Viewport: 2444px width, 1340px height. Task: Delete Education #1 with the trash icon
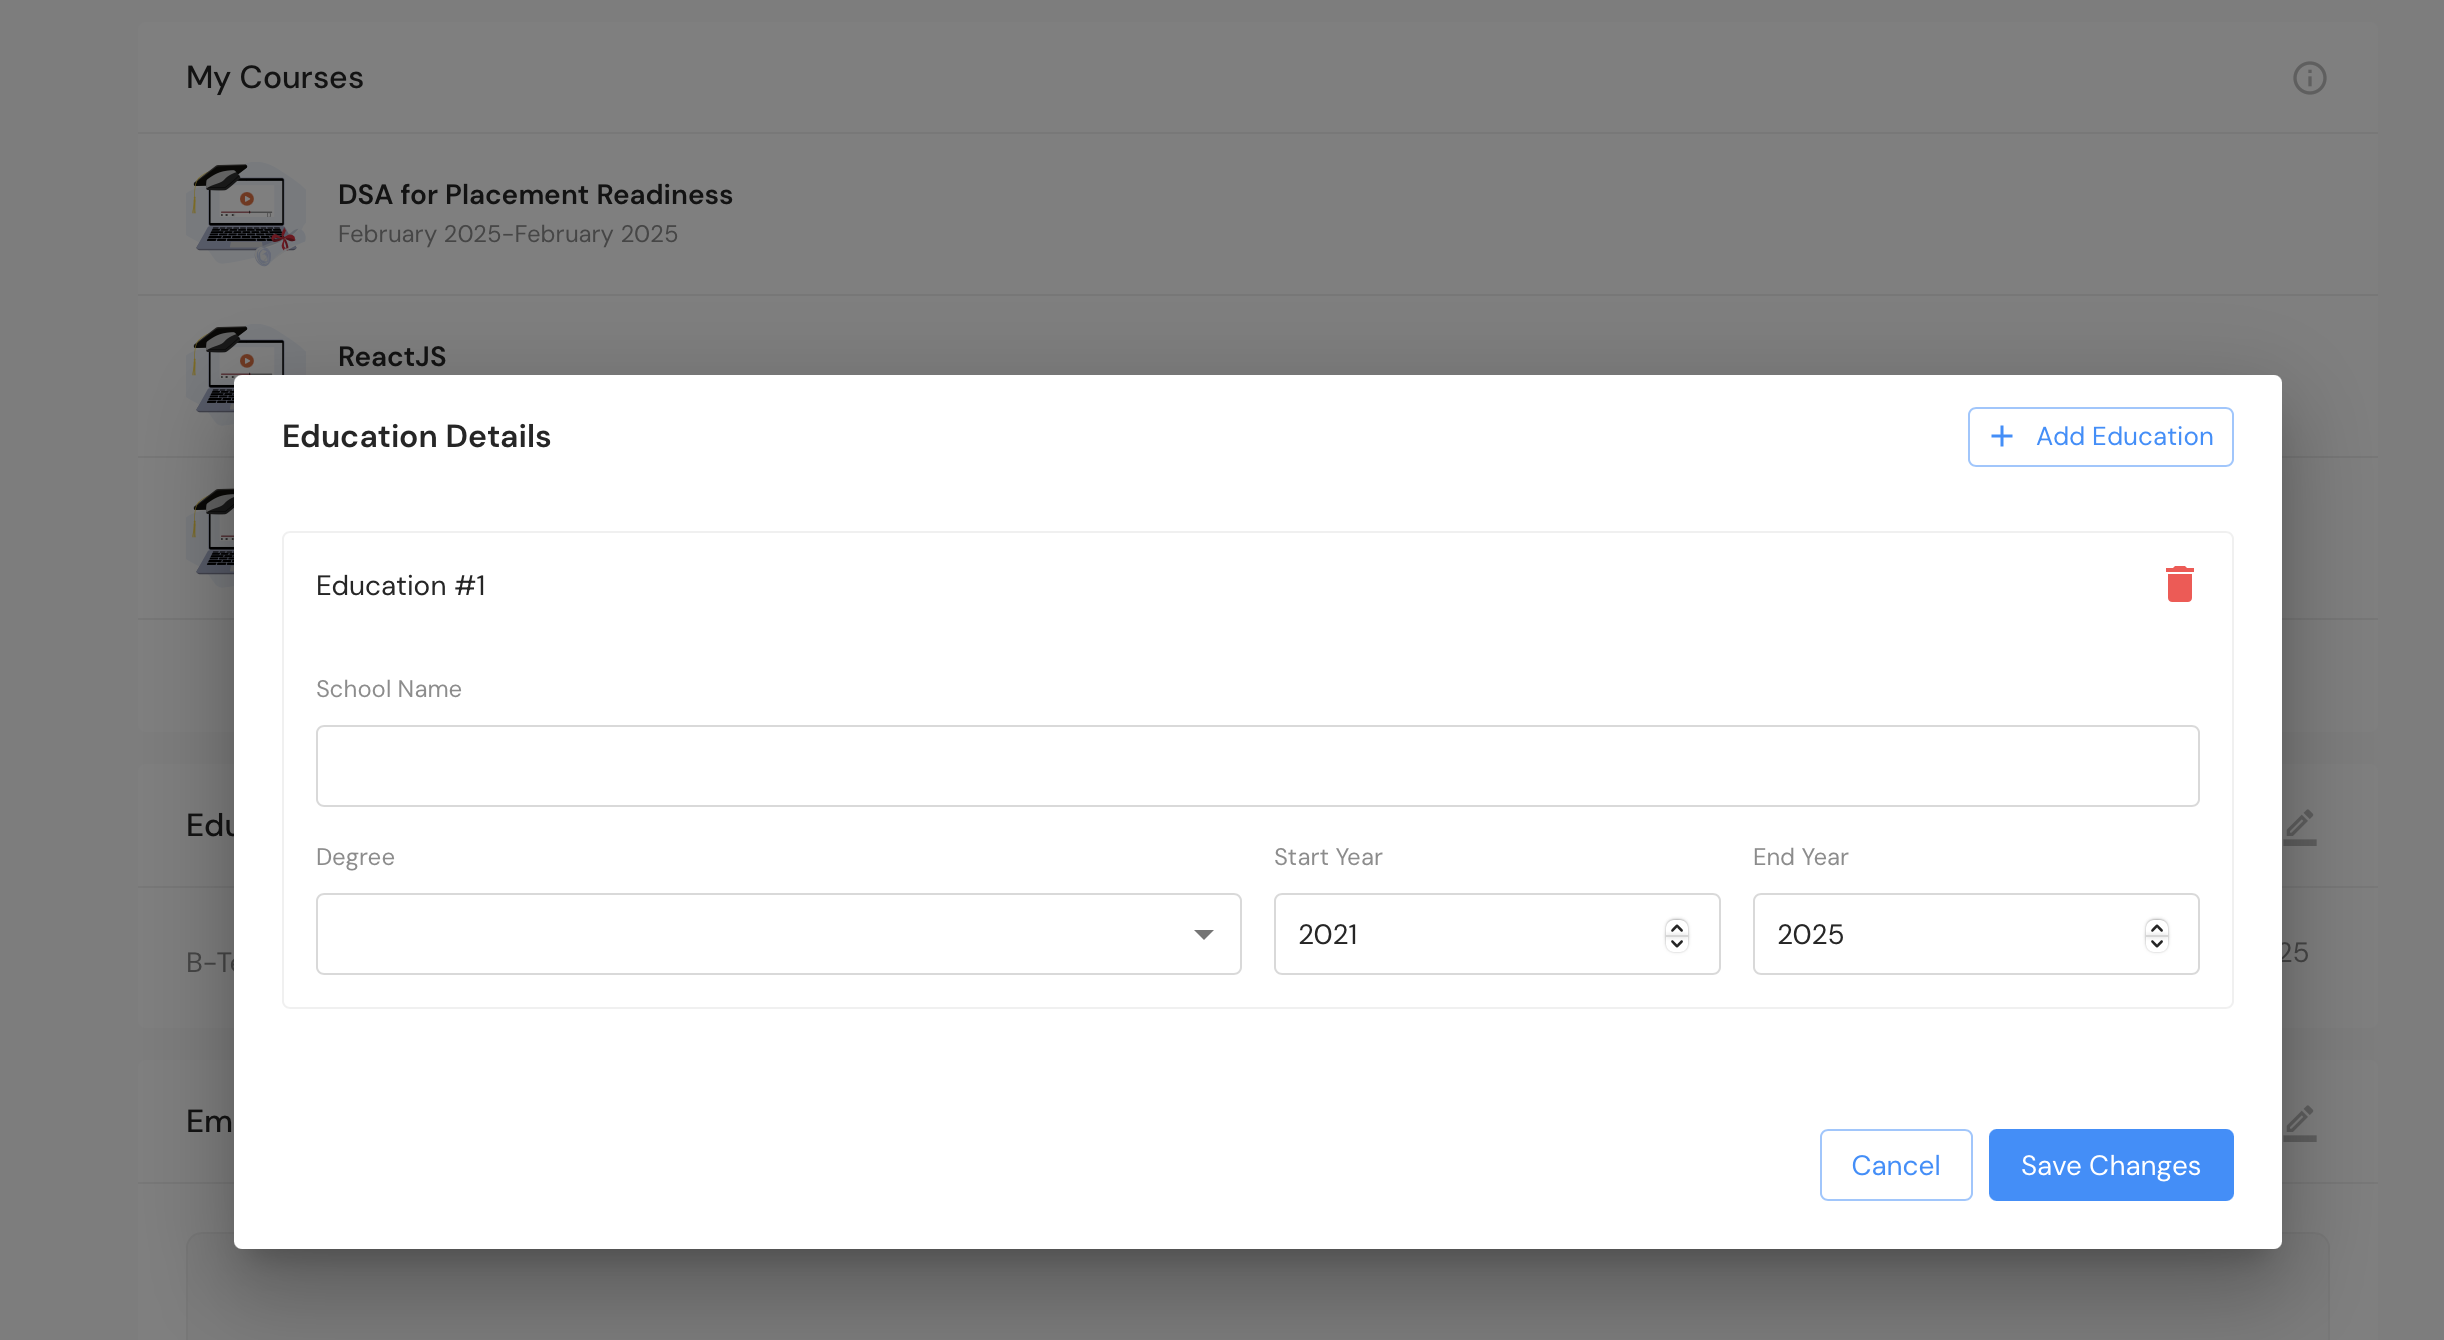[2179, 584]
